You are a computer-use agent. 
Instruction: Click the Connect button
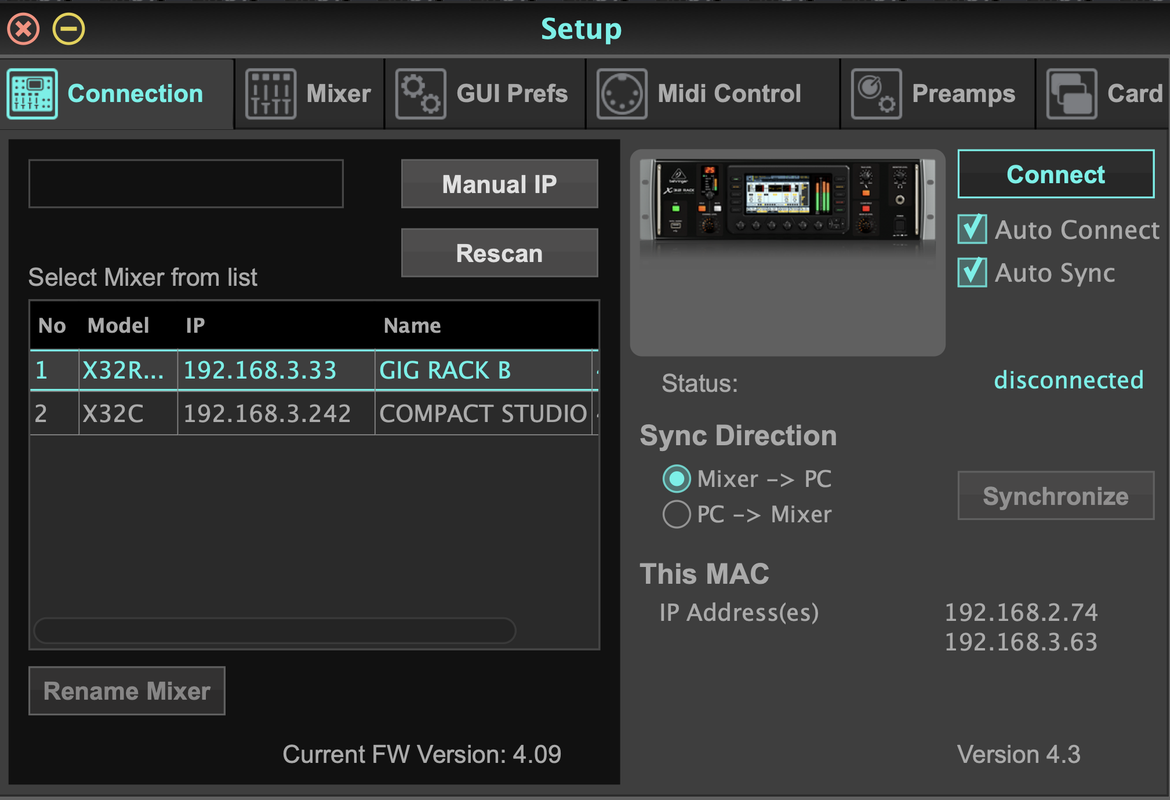1056,174
